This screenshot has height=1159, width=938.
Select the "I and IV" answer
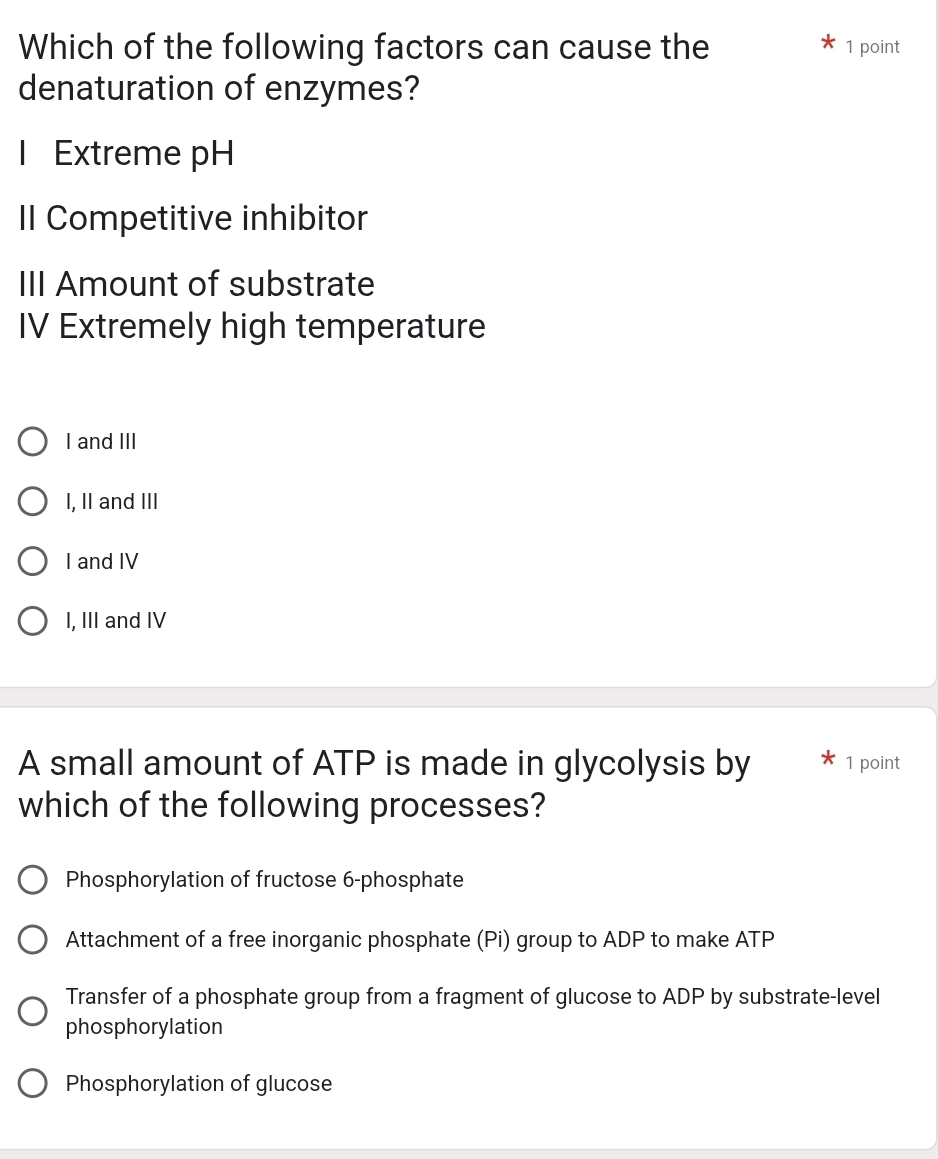[x=33, y=561]
